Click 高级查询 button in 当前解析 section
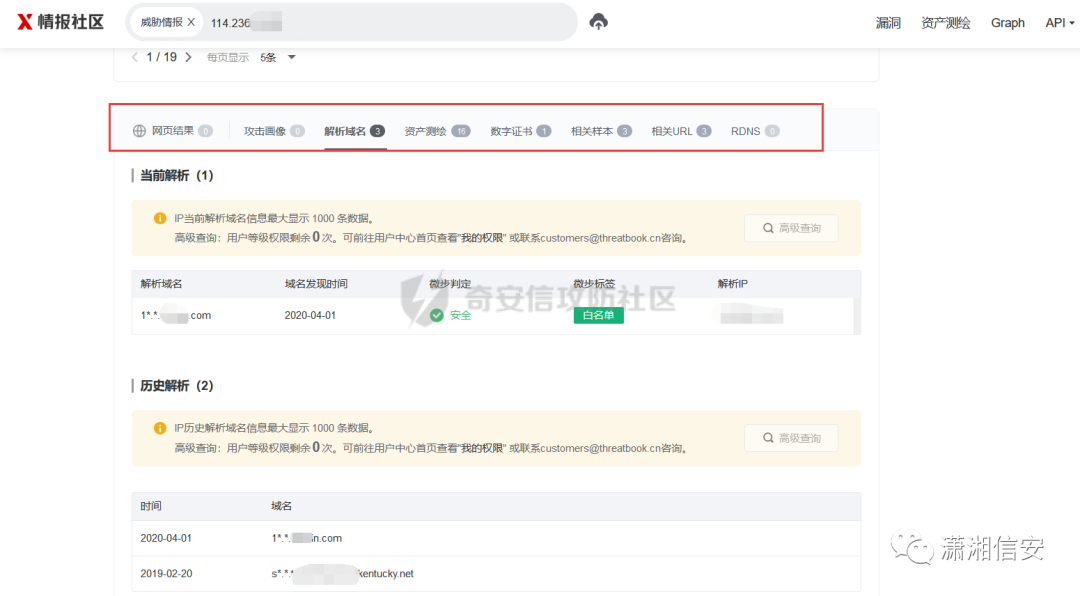 pyautogui.click(x=791, y=228)
